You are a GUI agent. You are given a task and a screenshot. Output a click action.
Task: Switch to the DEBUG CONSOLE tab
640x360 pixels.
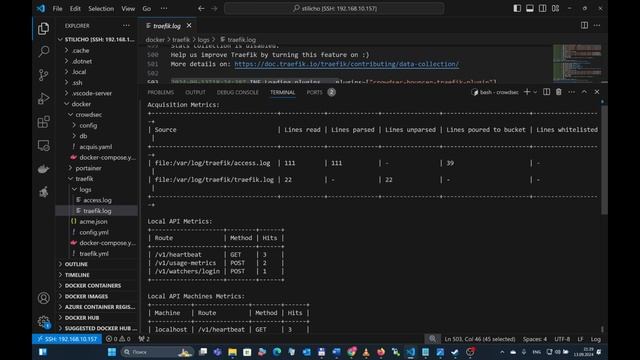238,92
